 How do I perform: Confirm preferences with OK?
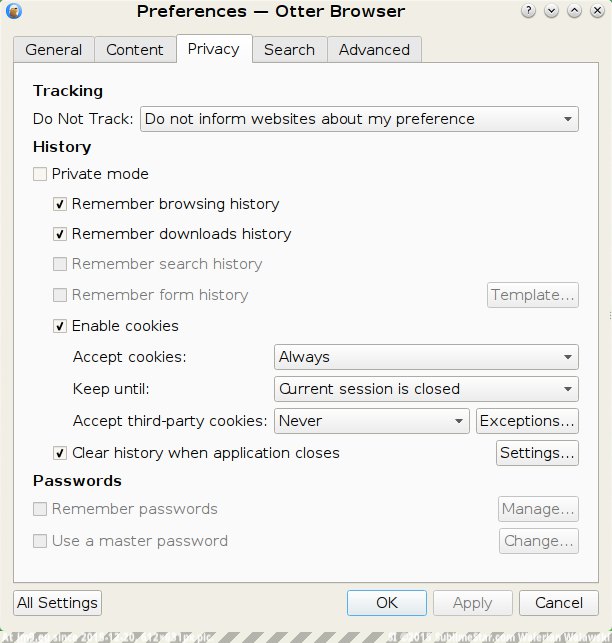point(387,603)
